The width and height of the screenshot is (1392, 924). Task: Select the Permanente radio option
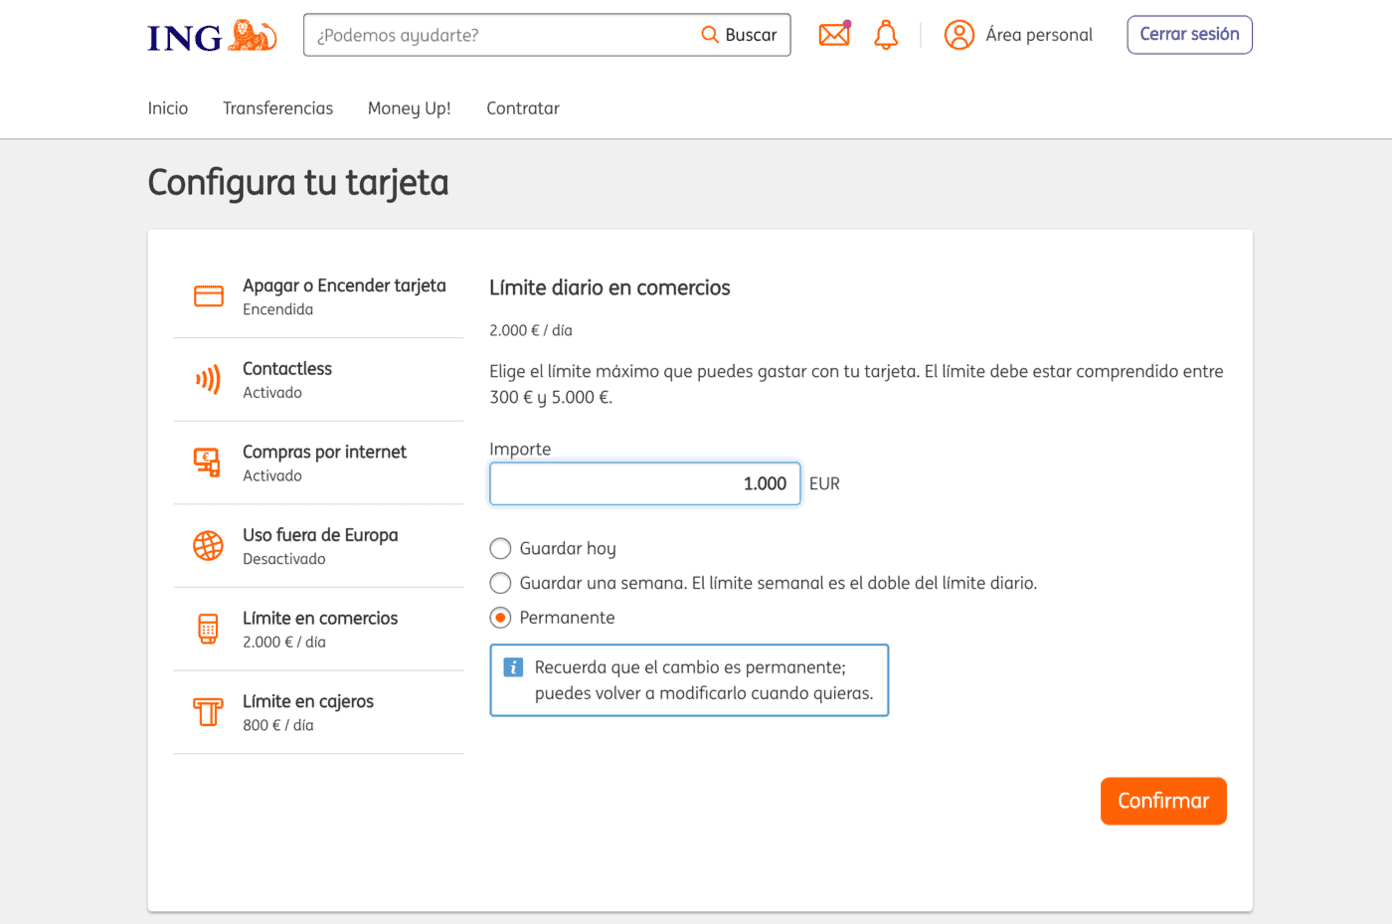pyautogui.click(x=500, y=618)
